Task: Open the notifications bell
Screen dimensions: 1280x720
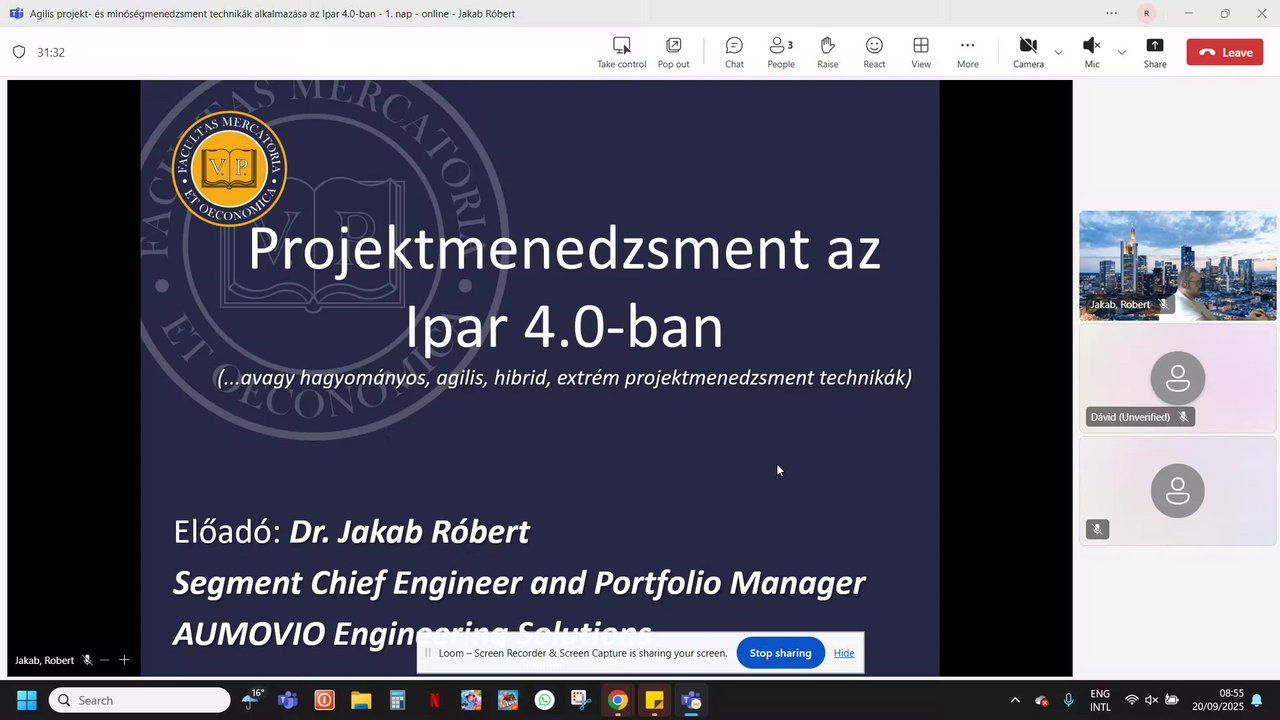Action: (x=1257, y=700)
